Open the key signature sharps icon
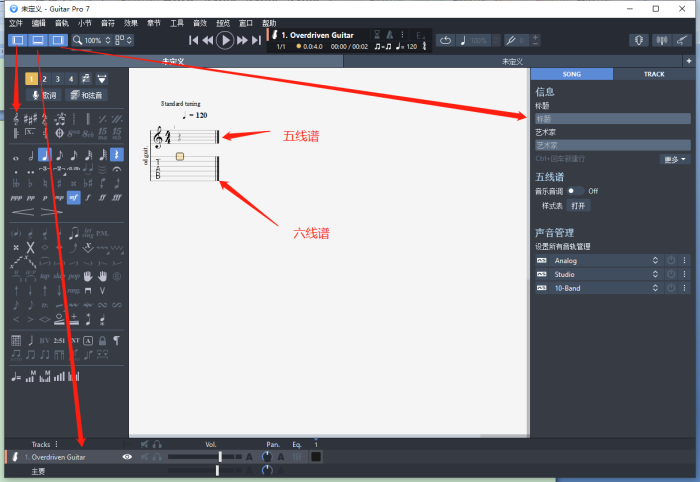The image size is (700, 482). click(x=30, y=119)
